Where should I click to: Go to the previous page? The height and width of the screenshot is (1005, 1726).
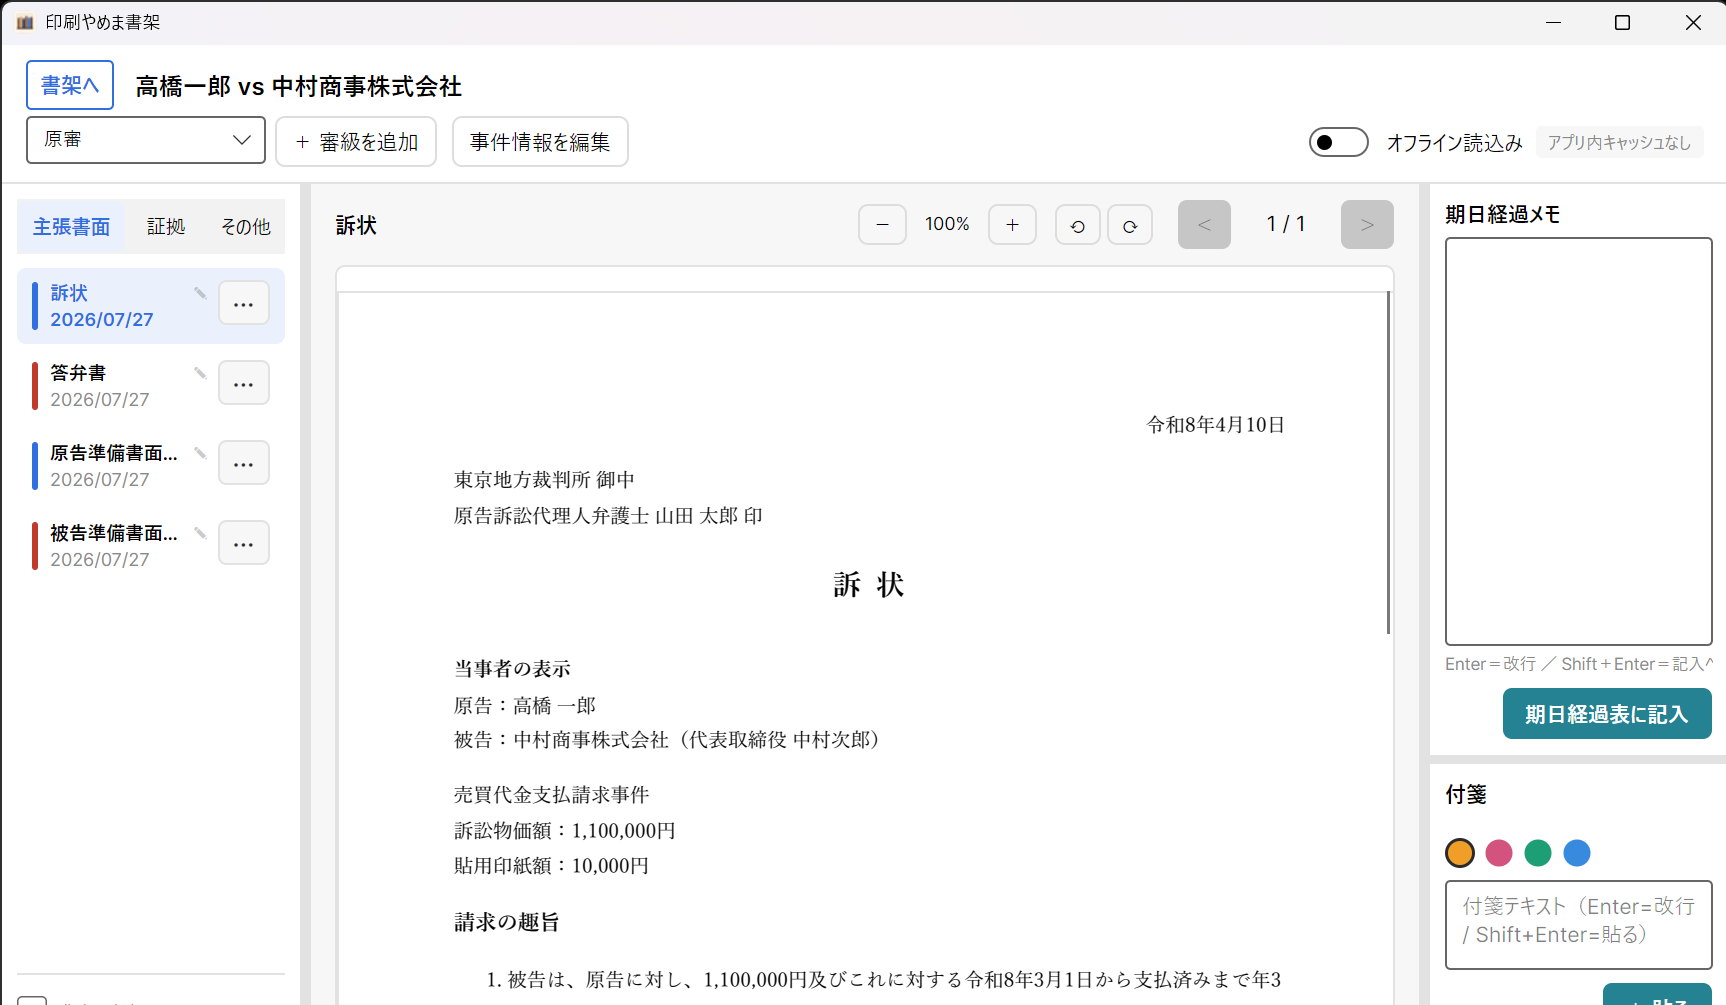(1204, 224)
